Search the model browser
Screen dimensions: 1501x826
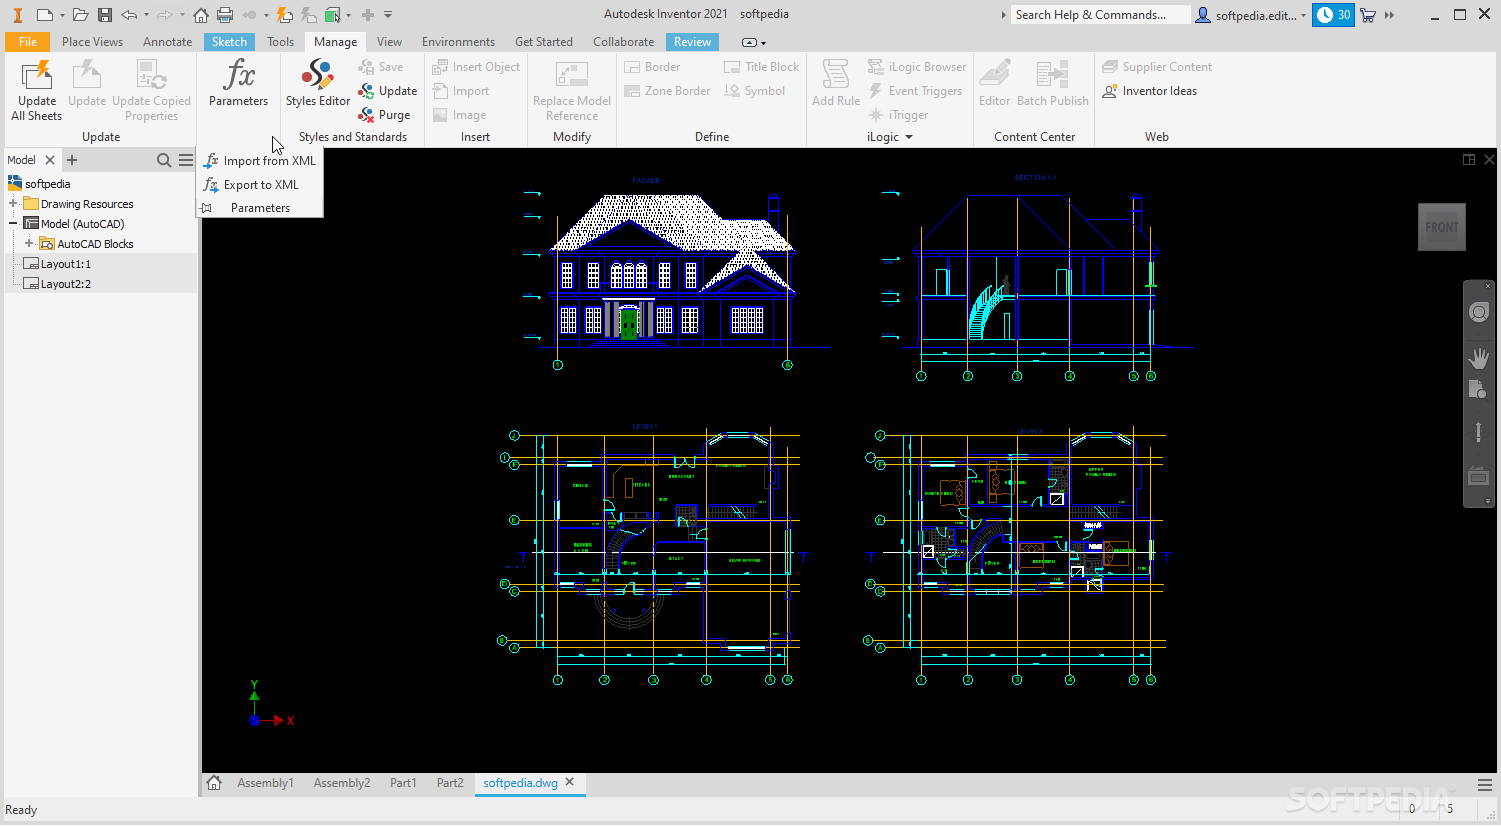pyautogui.click(x=164, y=160)
